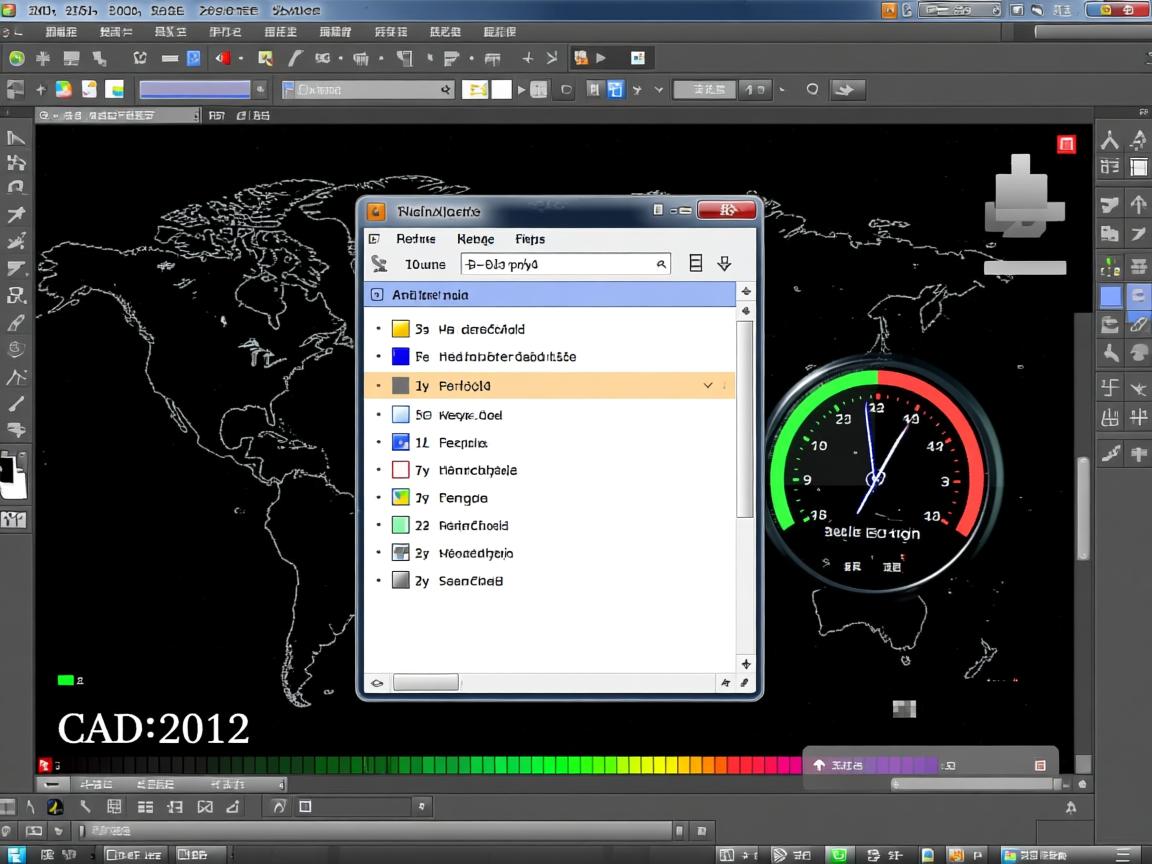The width and height of the screenshot is (1152, 864).
Task: Click the green circular icon in top toolbar
Action: point(16,58)
